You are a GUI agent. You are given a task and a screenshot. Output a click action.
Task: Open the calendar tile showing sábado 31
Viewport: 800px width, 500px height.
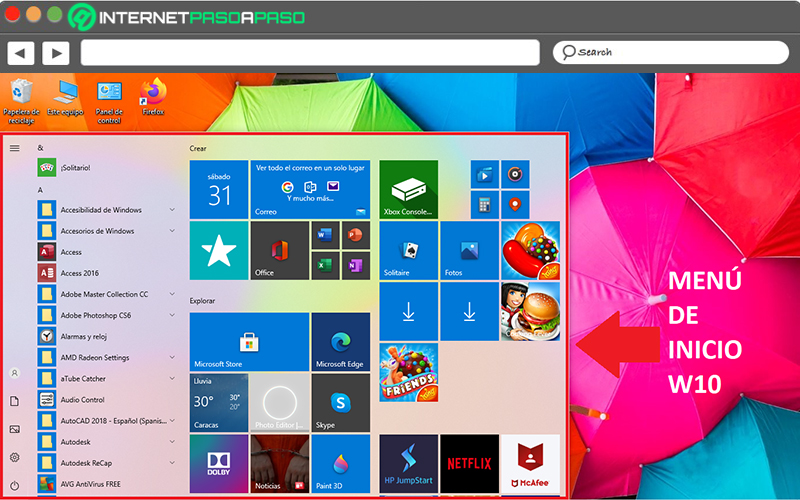(219, 190)
